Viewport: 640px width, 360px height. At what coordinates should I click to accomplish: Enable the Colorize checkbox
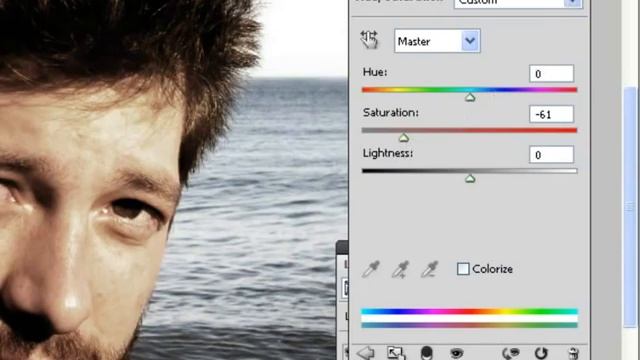coord(463,269)
